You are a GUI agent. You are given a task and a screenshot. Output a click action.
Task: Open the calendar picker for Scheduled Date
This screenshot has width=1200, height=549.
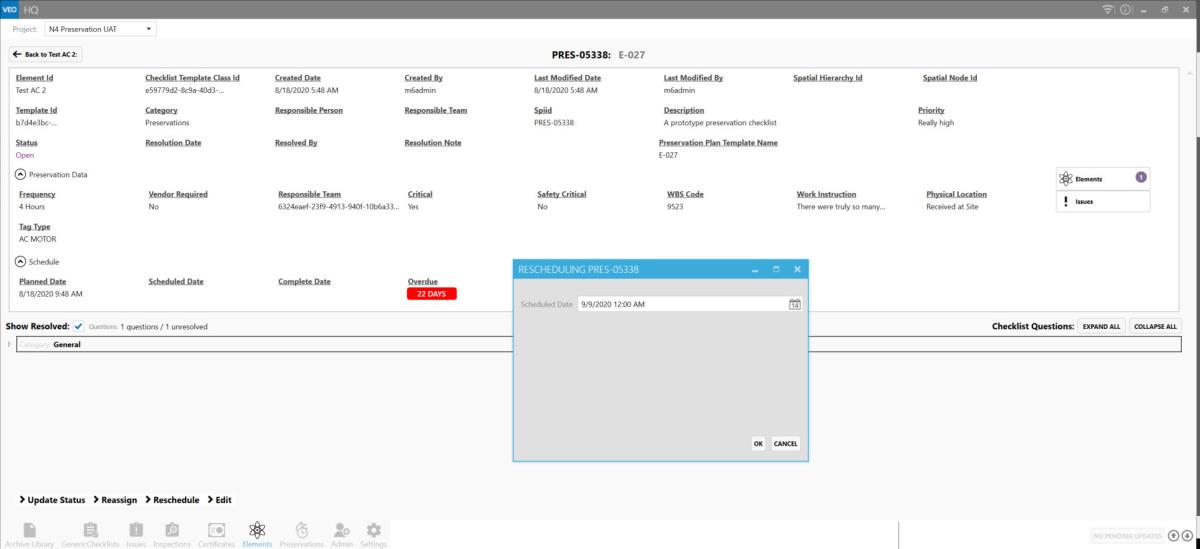pyautogui.click(x=795, y=304)
